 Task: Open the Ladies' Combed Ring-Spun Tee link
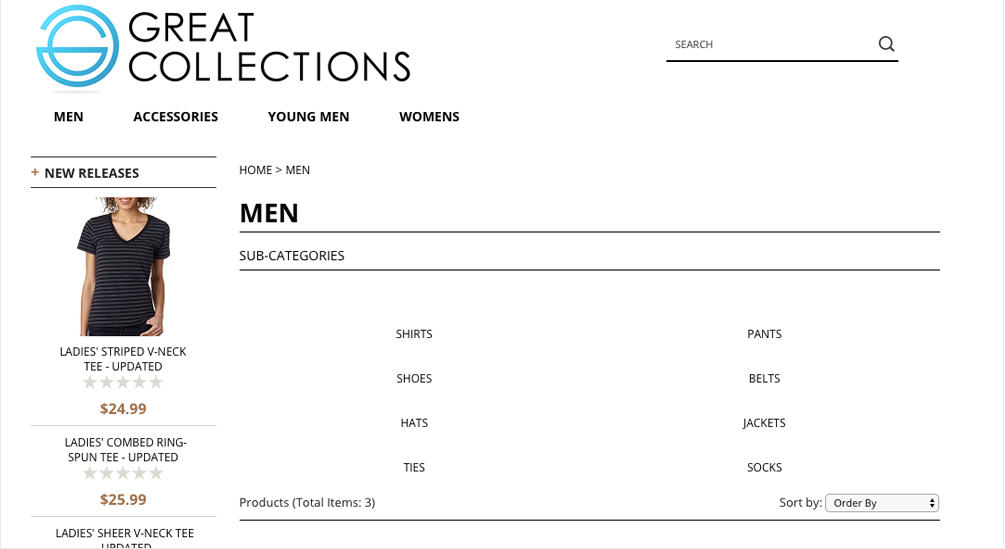125,450
